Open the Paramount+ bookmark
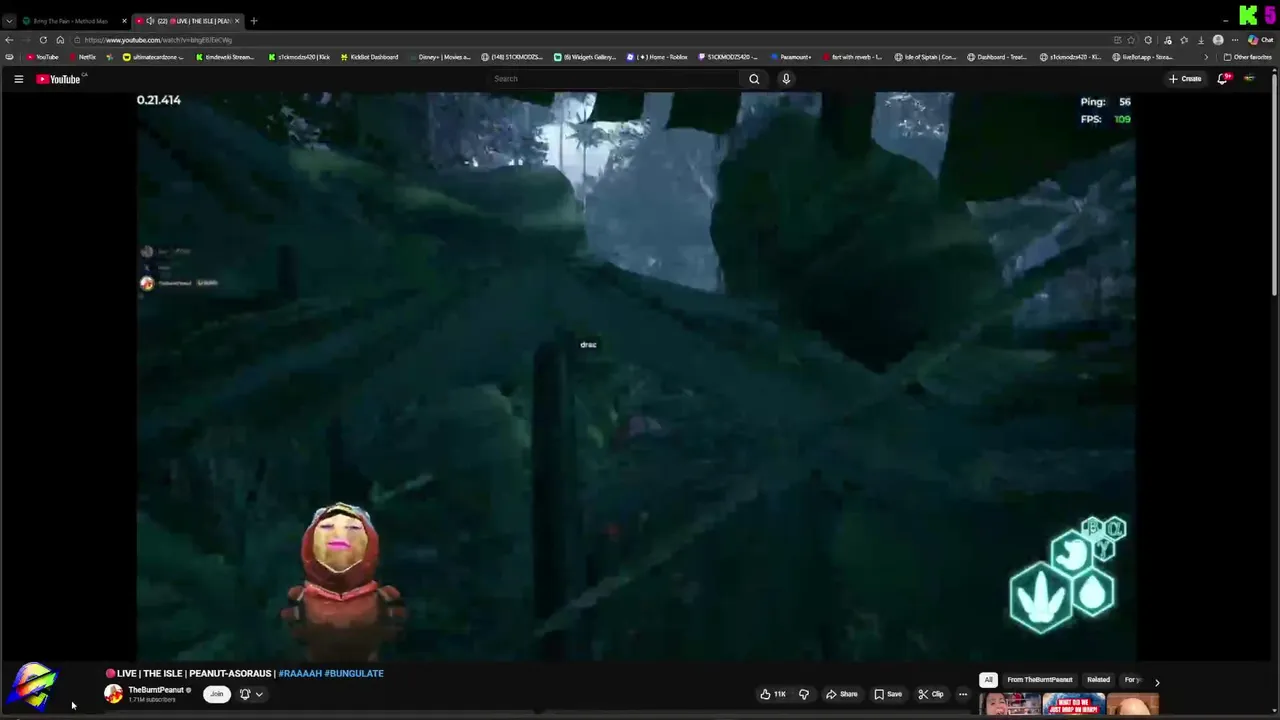Image resolution: width=1280 pixels, height=720 pixels. click(x=791, y=57)
